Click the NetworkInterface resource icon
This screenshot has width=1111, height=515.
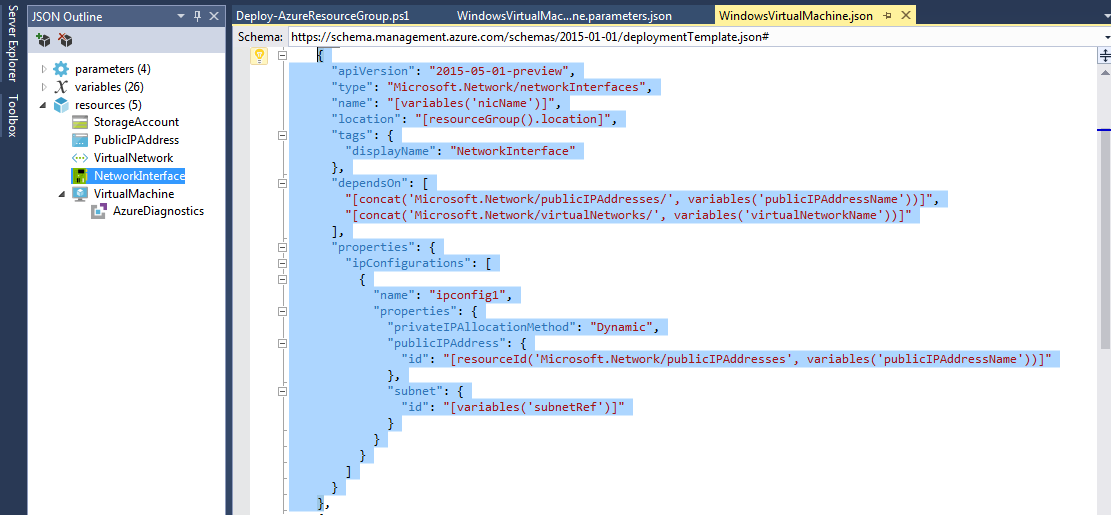tap(80, 176)
